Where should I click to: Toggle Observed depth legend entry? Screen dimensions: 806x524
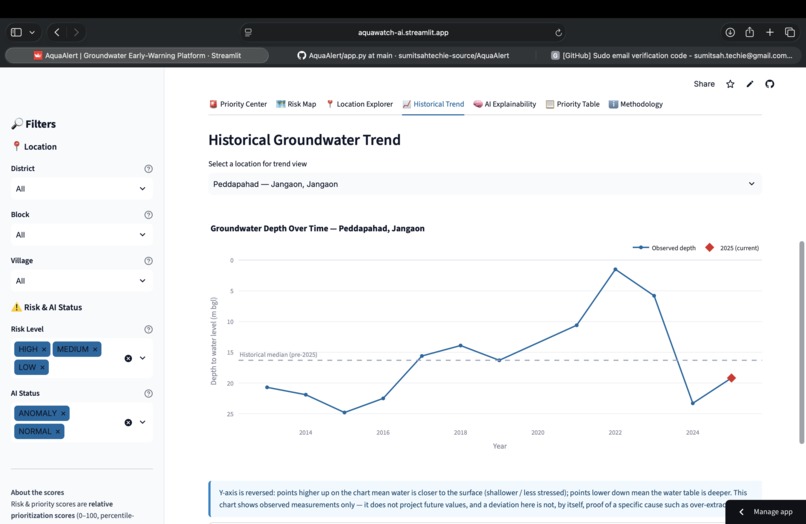point(664,248)
